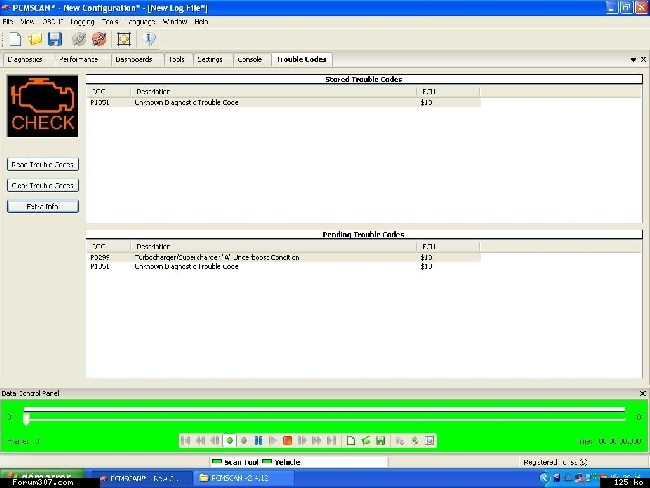Step forward one frame in playback bar
Image resolution: width=650 pixels, height=488 pixels.
302,440
